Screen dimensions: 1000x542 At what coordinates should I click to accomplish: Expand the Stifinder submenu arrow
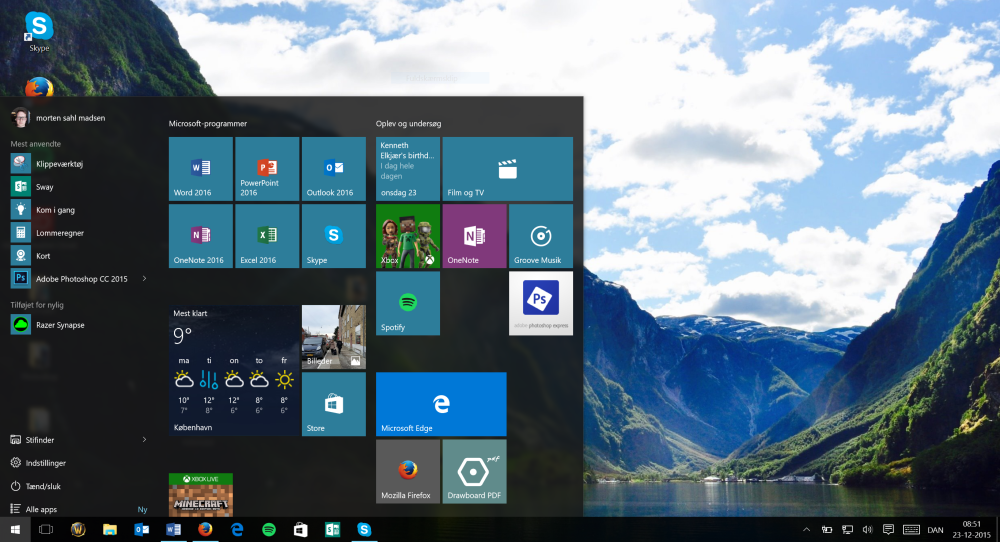145,439
